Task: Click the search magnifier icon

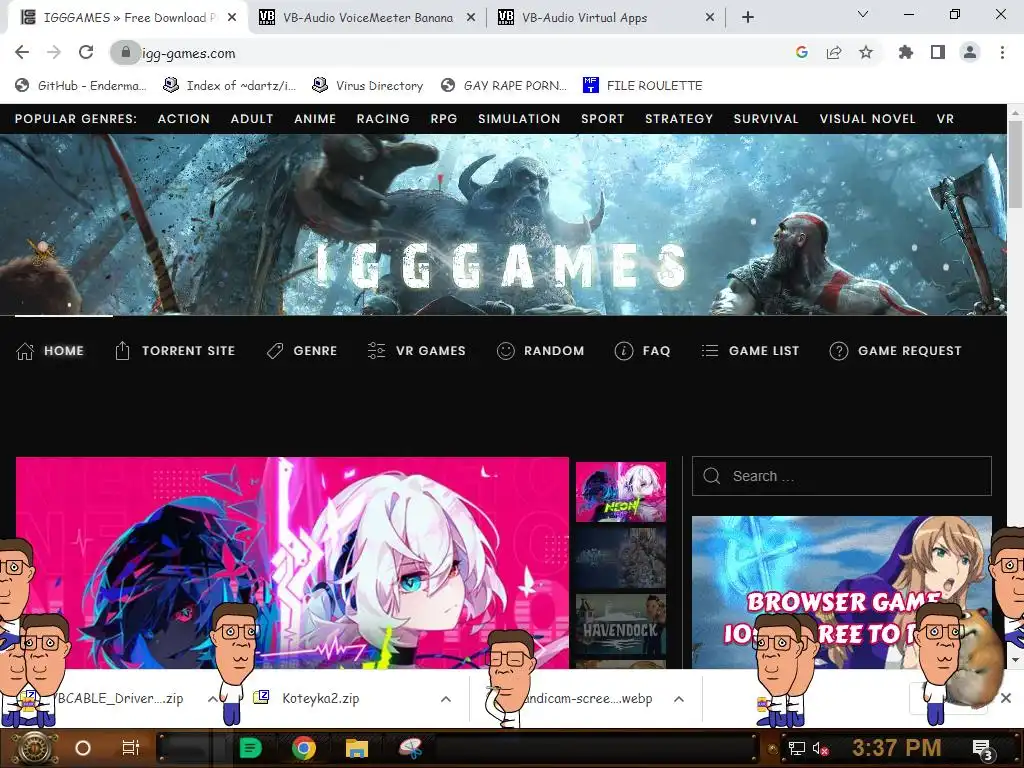Action: tap(712, 476)
